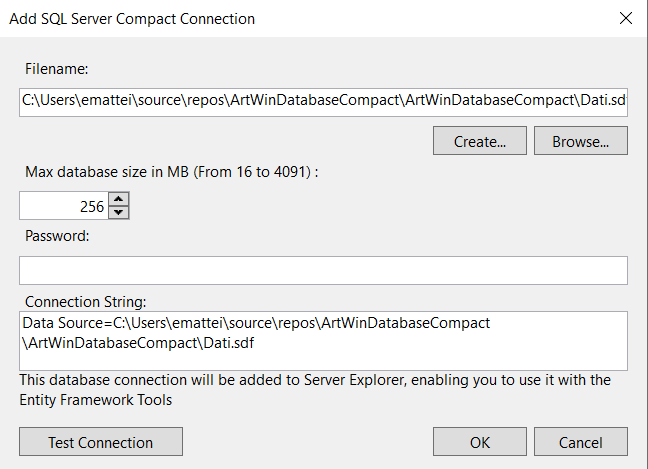
Task: Click the dialog title "Add SQL Server Compact Connection"
Action: click(x=132, y=19)
